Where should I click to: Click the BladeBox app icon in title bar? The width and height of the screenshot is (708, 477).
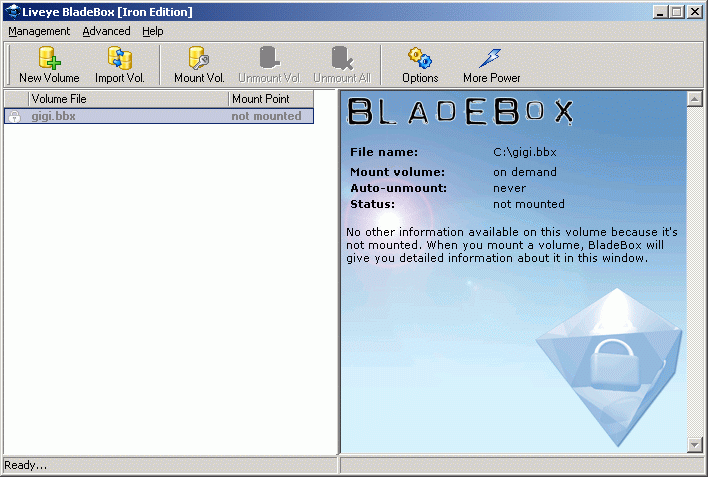(x=10, y=12)
